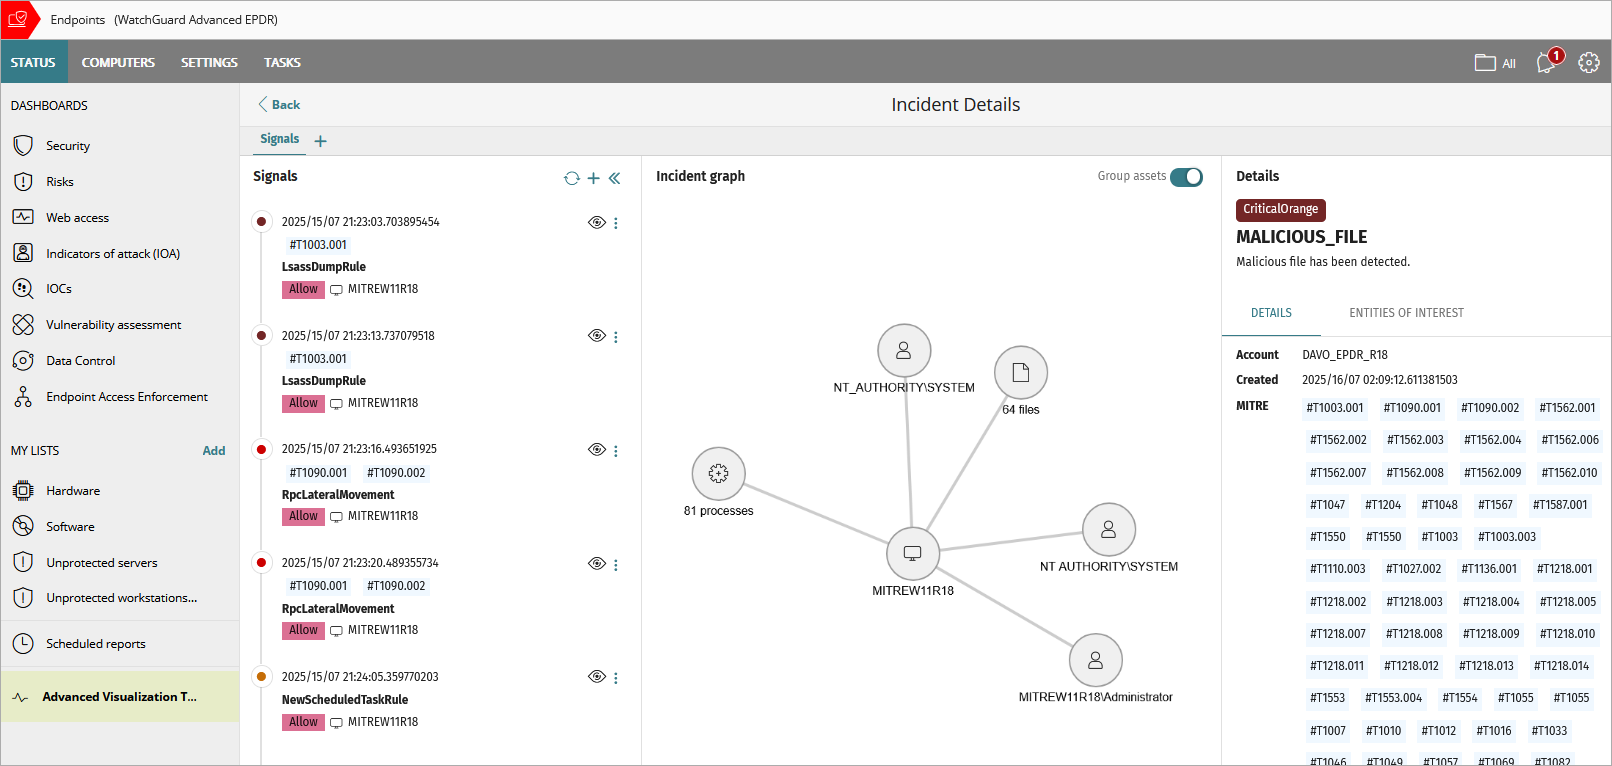Toggle the Group assets switch
This screenshot has height=766, width=1612.
pyautogui.click(x=1186, y=176)
